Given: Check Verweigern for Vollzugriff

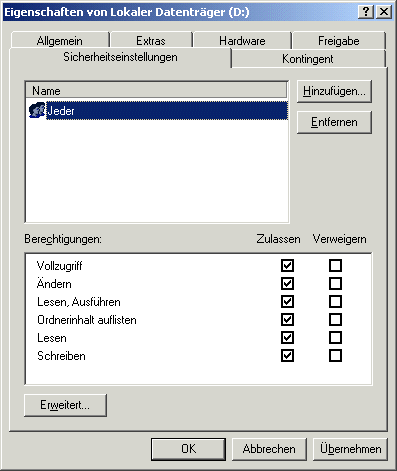Looking at the screenshot, I should [335, 266].
